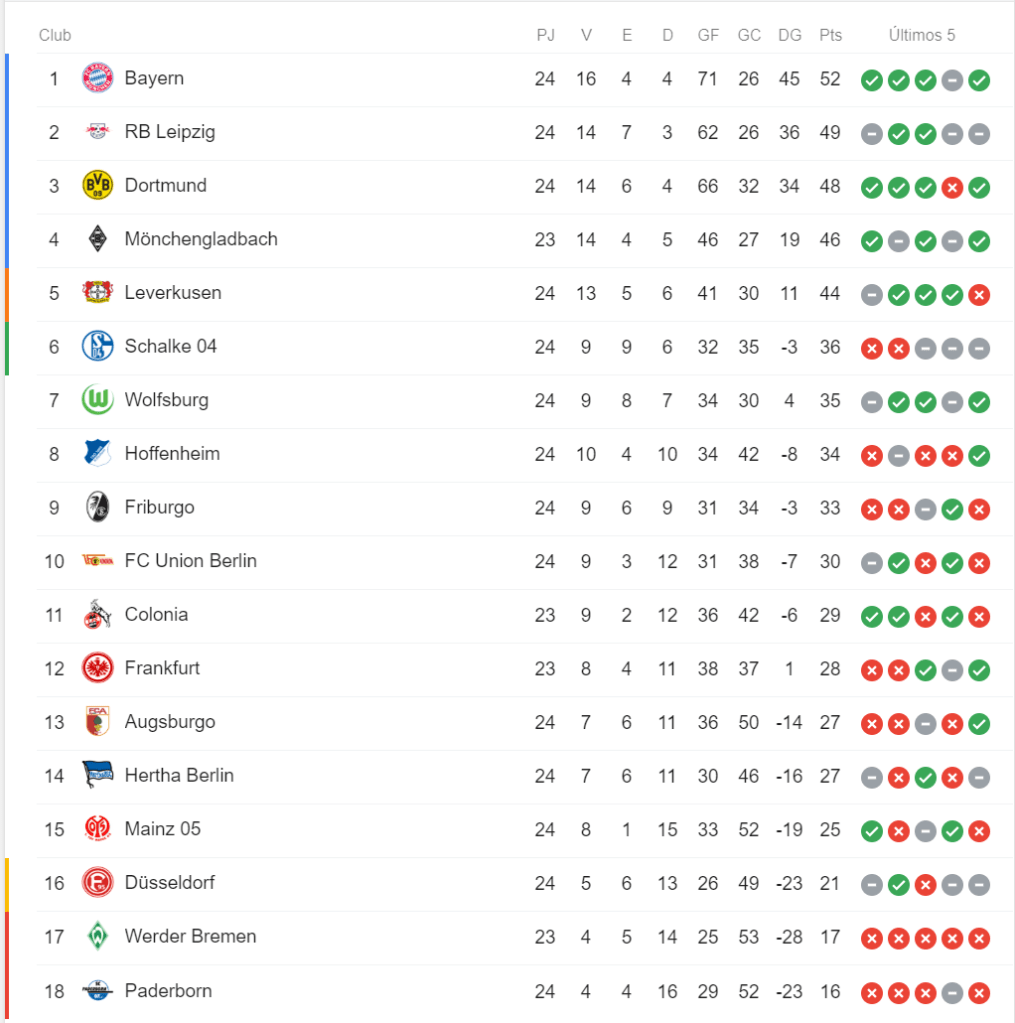This screenshot has width=1015, height=1023.
Task: Click the Leverkusen club crest
Action: click(97, 293)
